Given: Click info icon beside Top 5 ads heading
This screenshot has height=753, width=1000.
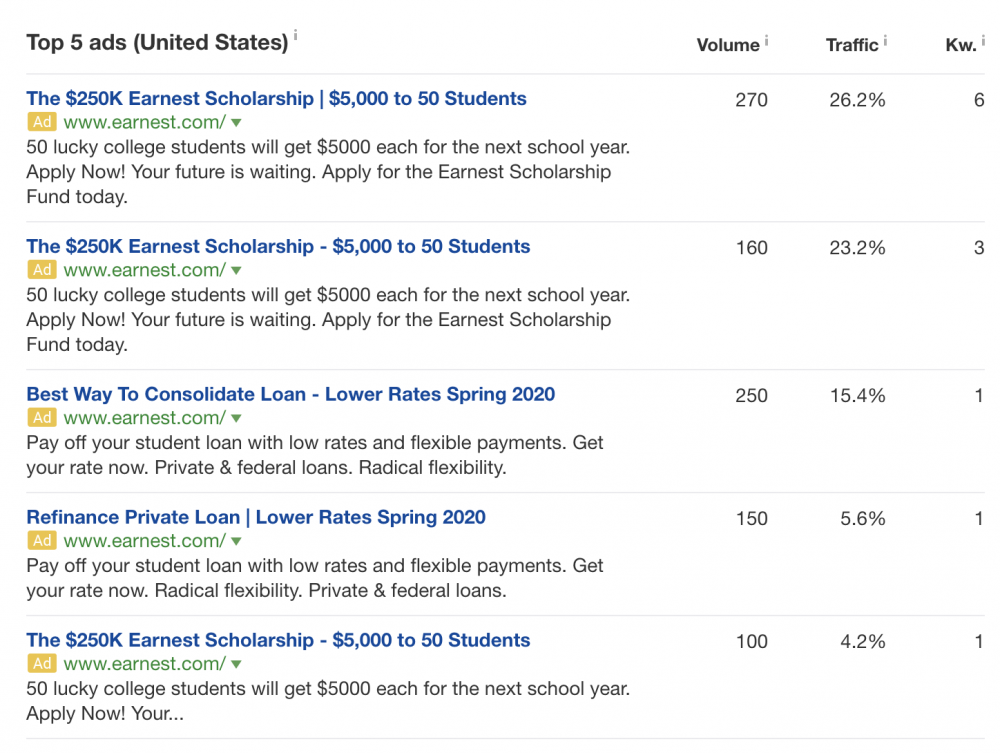Looking at the screenshot, I should (296, 36).
